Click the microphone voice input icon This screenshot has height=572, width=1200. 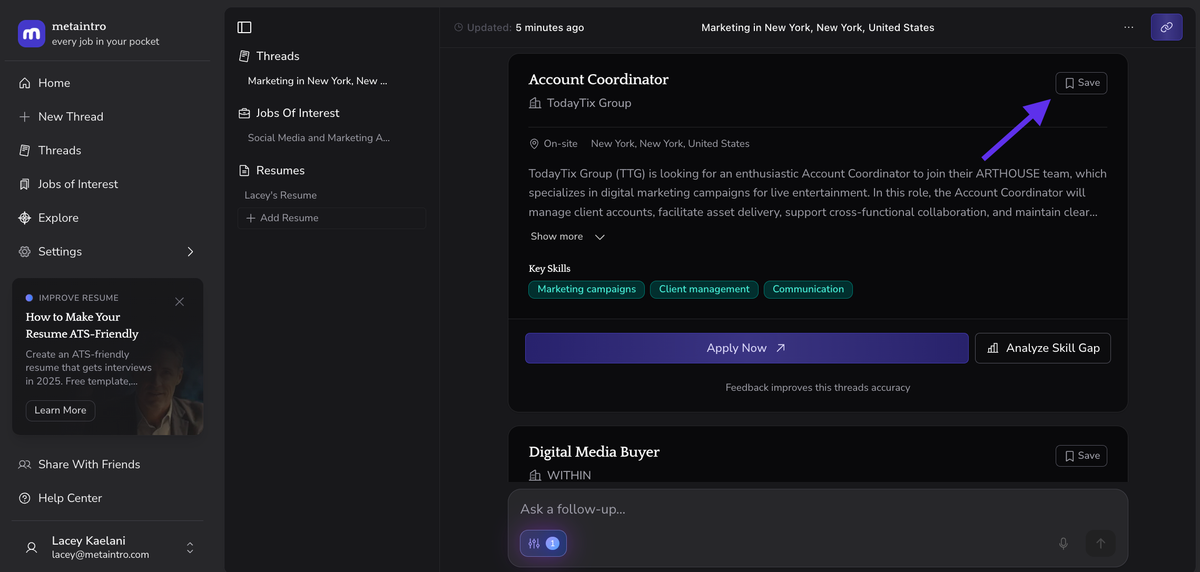click(x=1063, y=543)
